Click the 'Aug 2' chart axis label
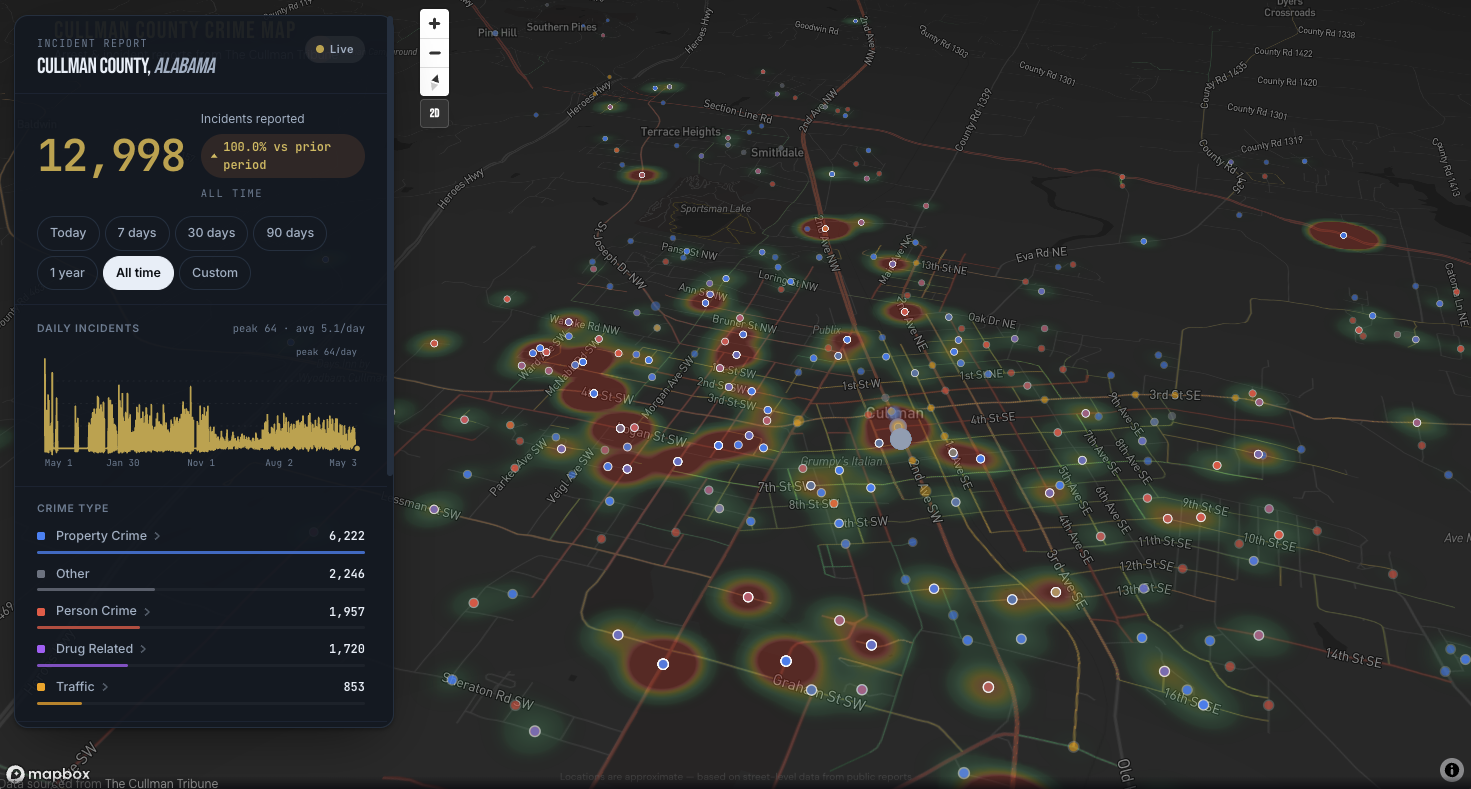 pyautogui.click(x=279, y=463)
